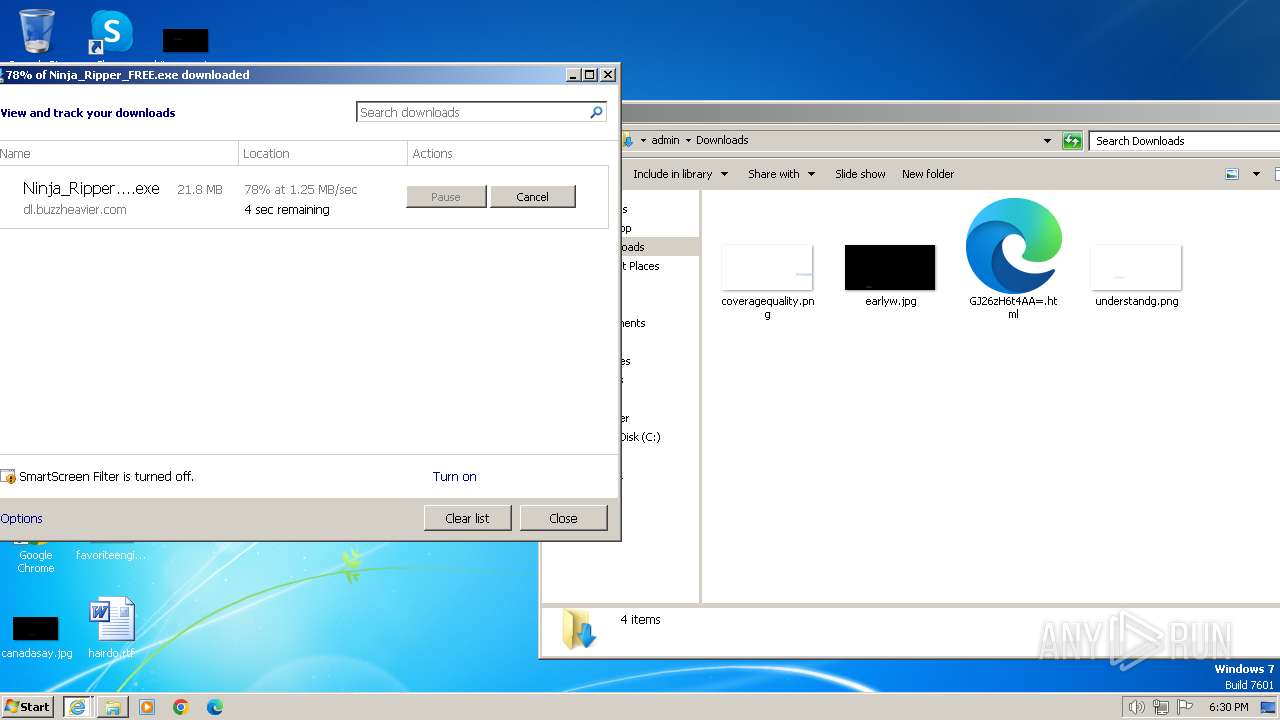
Task: Expand the address bar history dropdown
Action: coord(1047,141)
